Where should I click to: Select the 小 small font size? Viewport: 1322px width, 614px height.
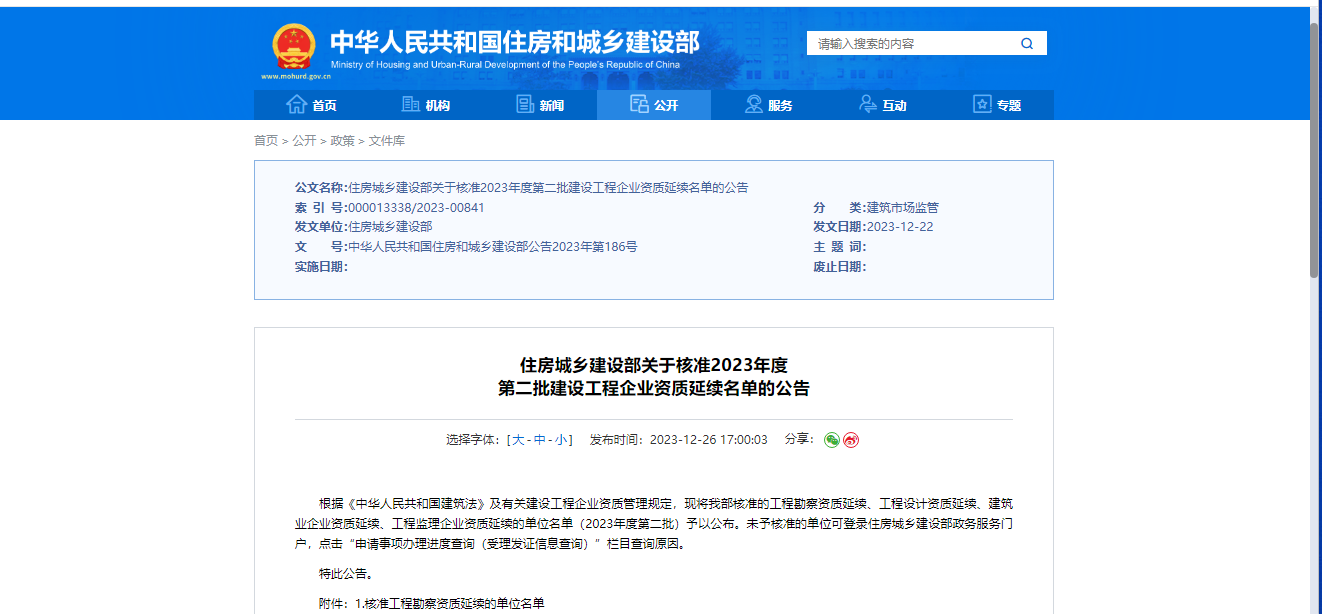pyautogui.click(x=561, y=440)
